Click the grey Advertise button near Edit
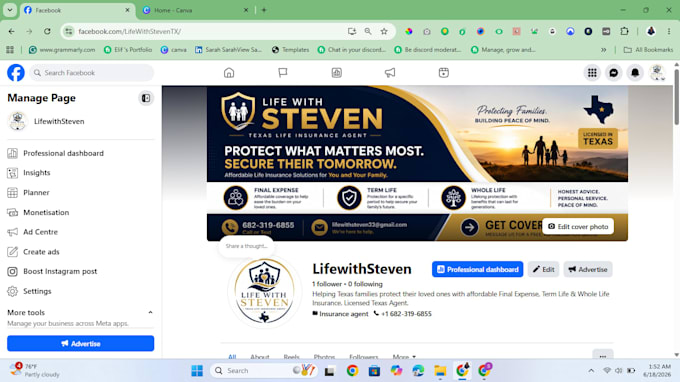The image size is (680, 382). (x=588, y=269)
